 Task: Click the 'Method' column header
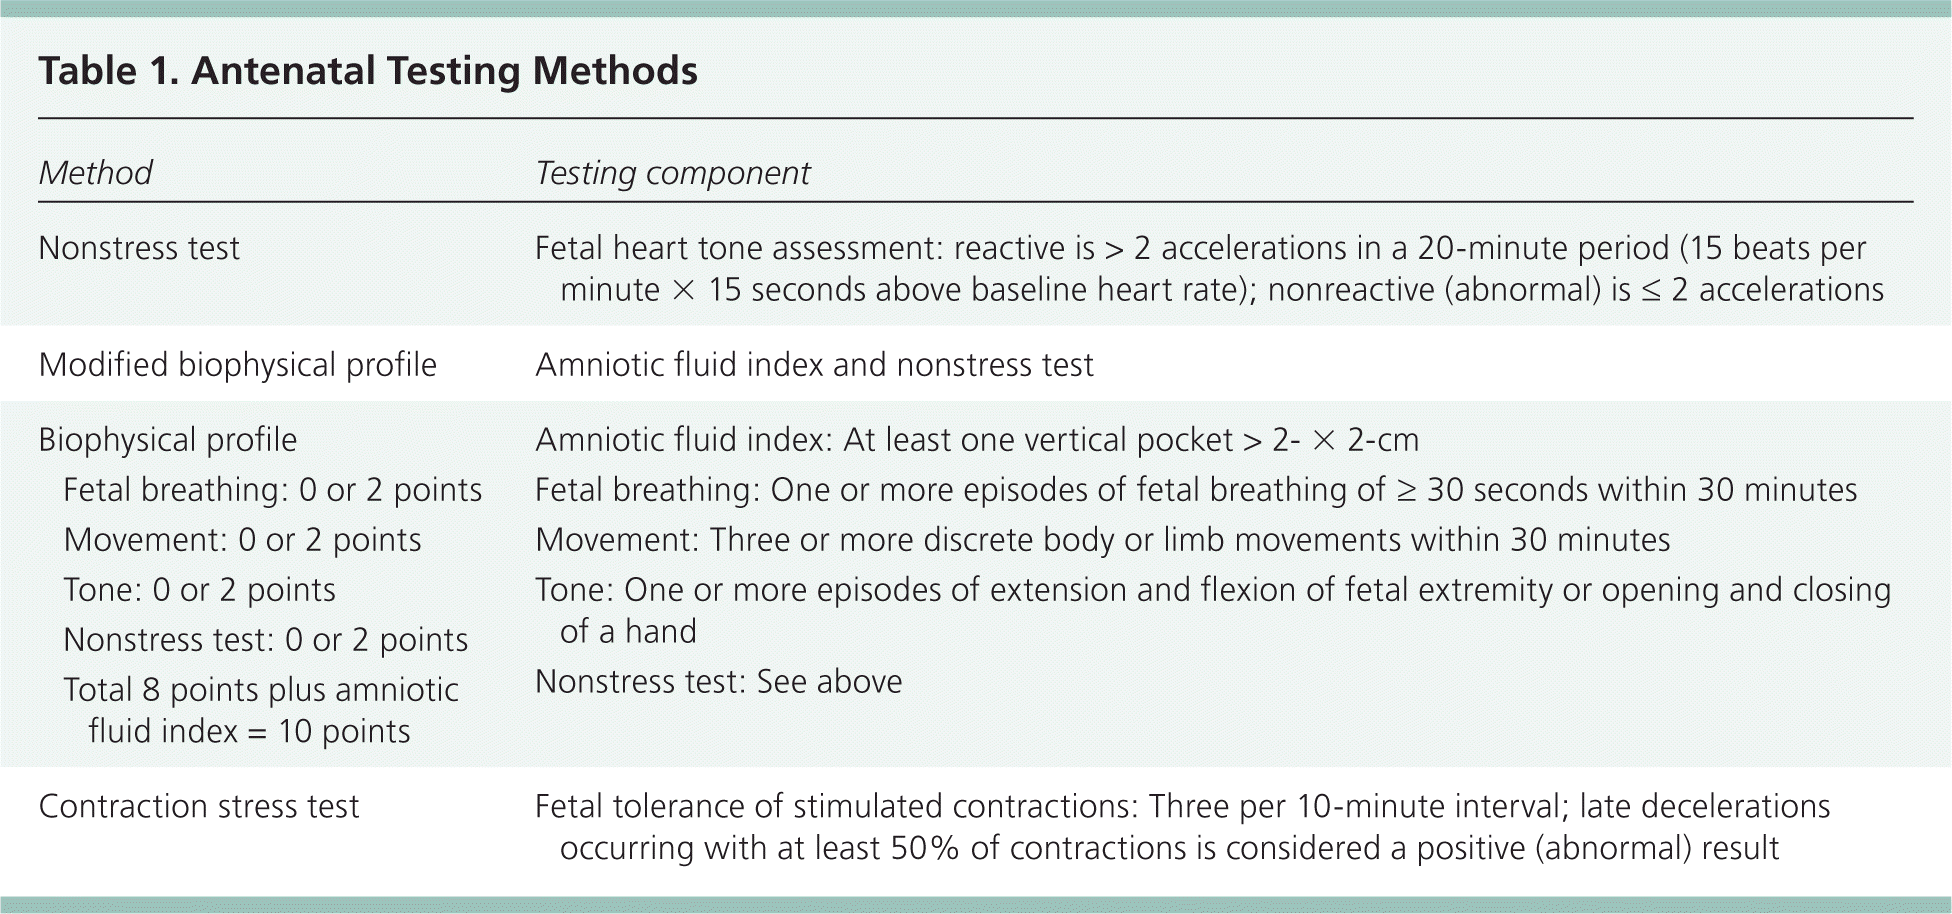pyautogui.click(x=95, y=173)
